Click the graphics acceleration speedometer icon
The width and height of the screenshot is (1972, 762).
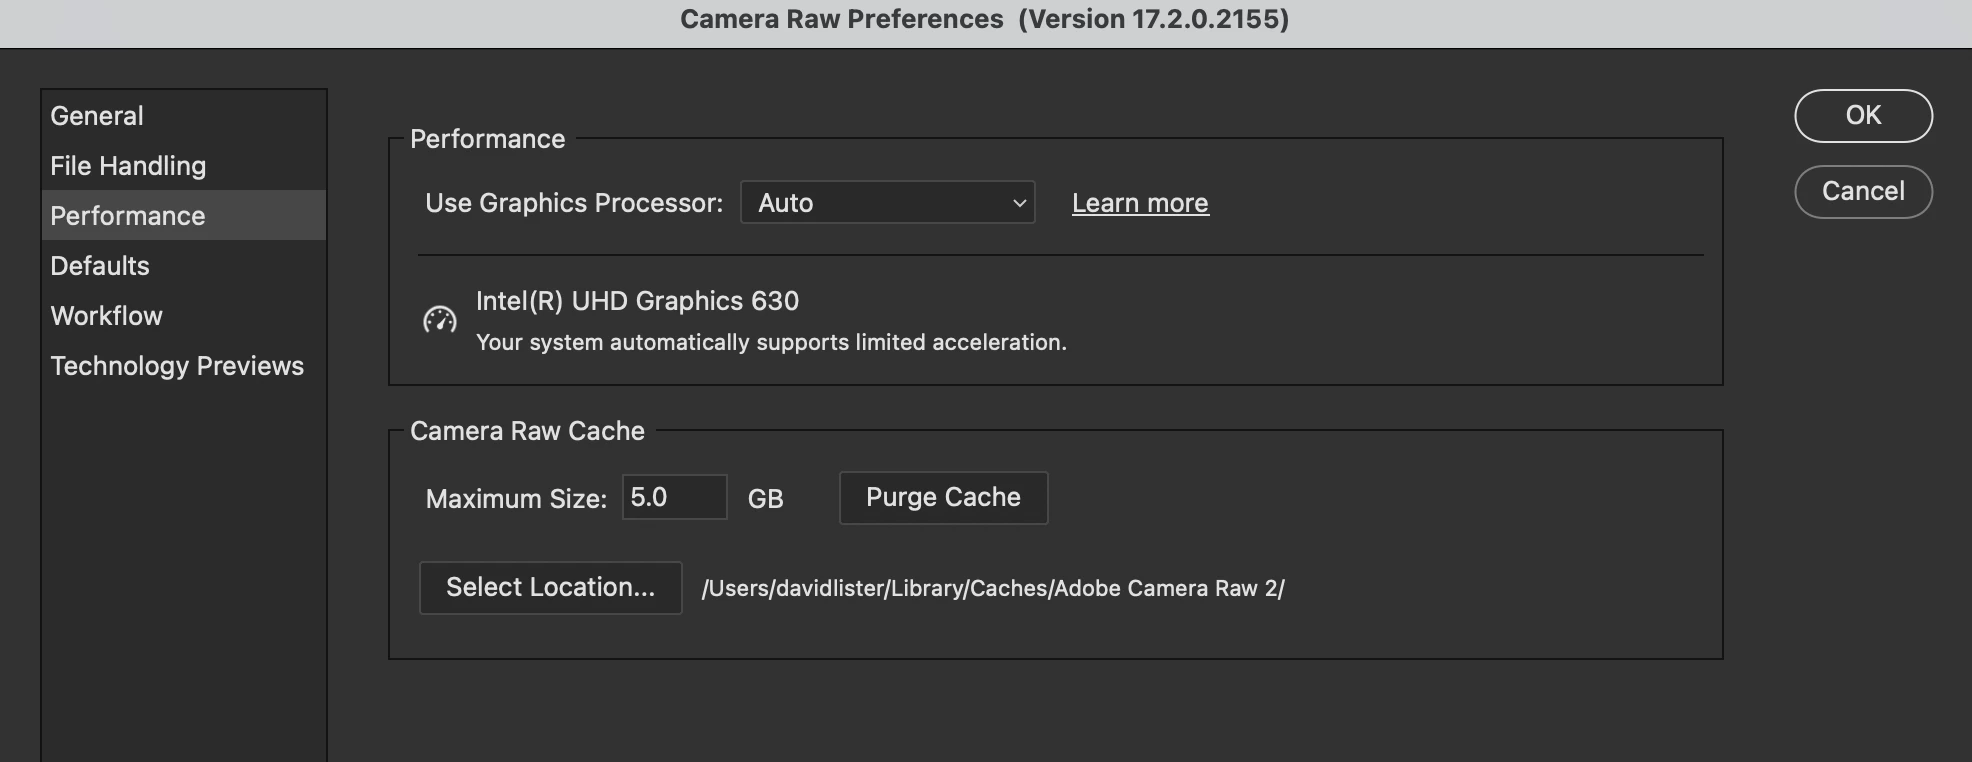(439, 321)
